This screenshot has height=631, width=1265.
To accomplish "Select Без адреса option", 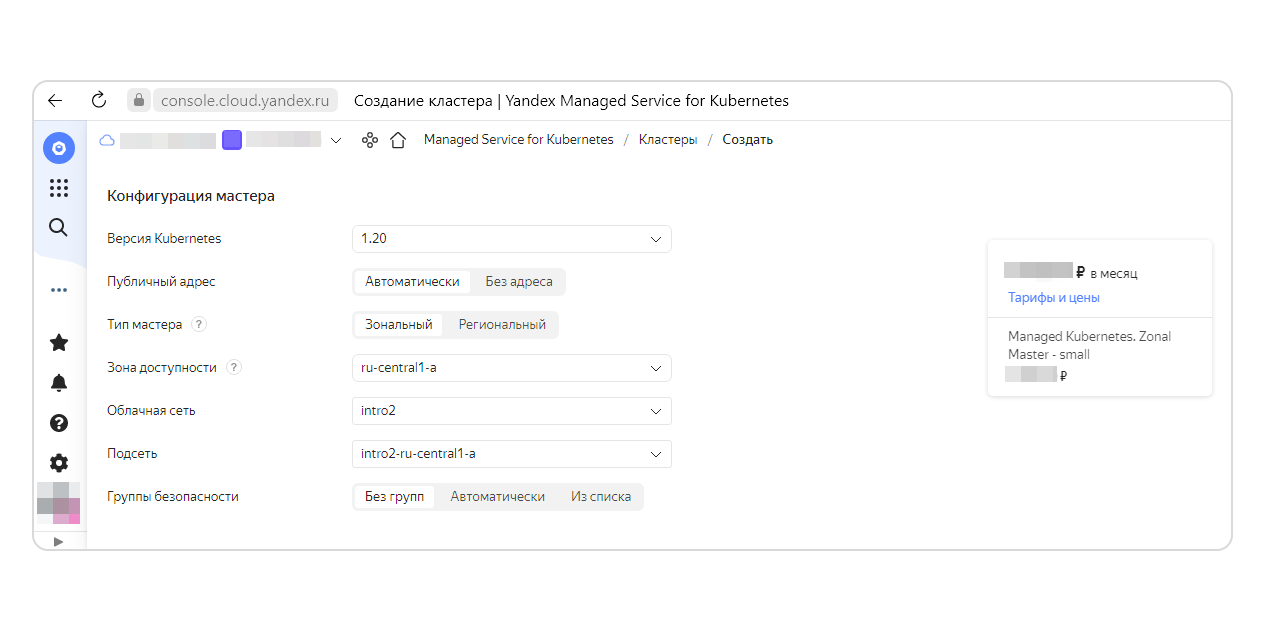I will tap(519, 282).
